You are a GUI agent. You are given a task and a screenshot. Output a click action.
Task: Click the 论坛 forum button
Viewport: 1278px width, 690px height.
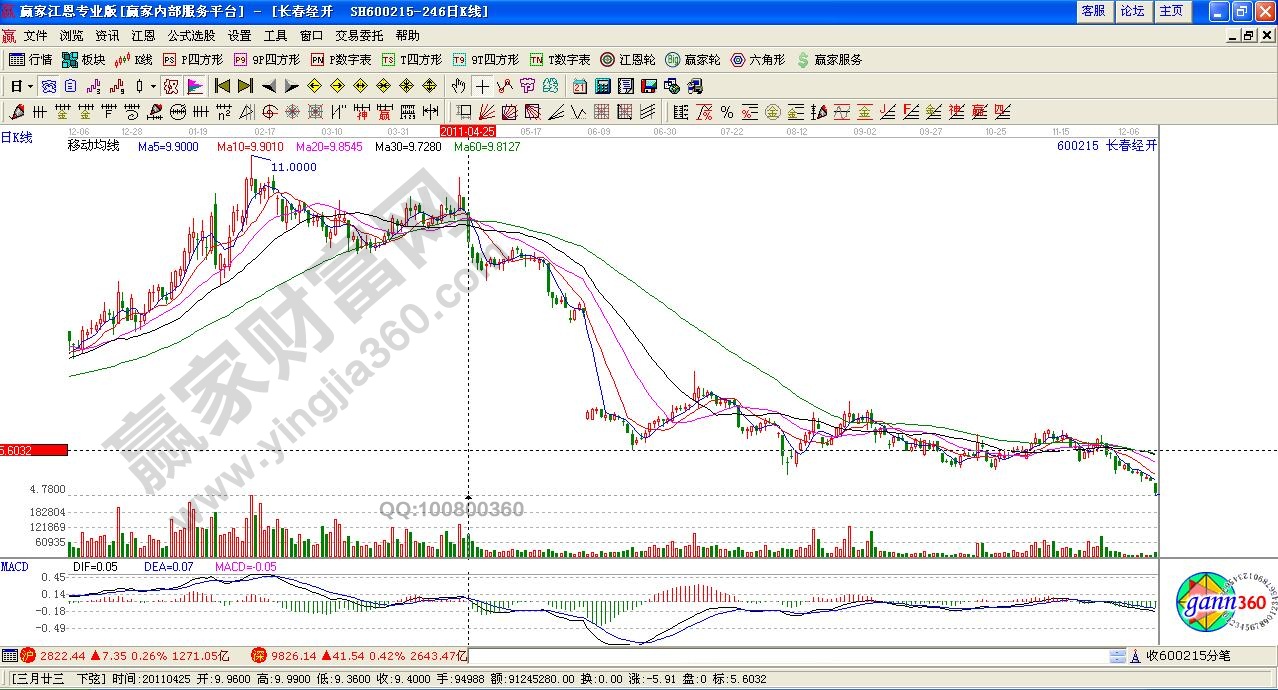[x=1132, y=11]
